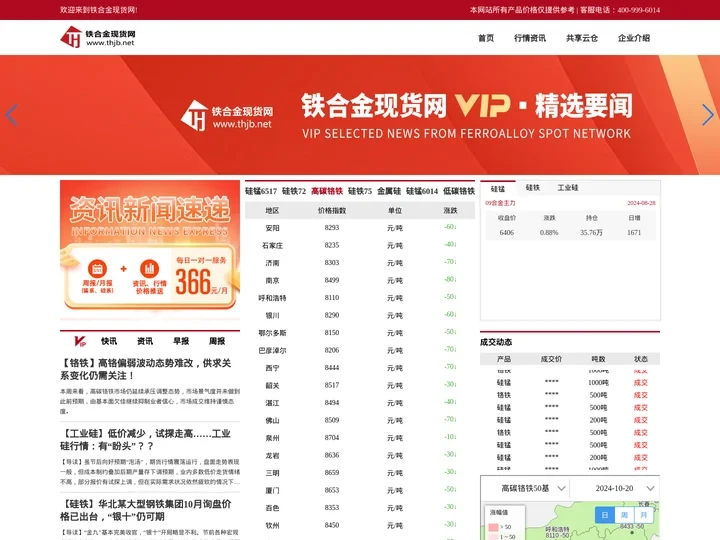
Task: Select the 高碳铬铁 price tab
Action: tap(327, 191)
